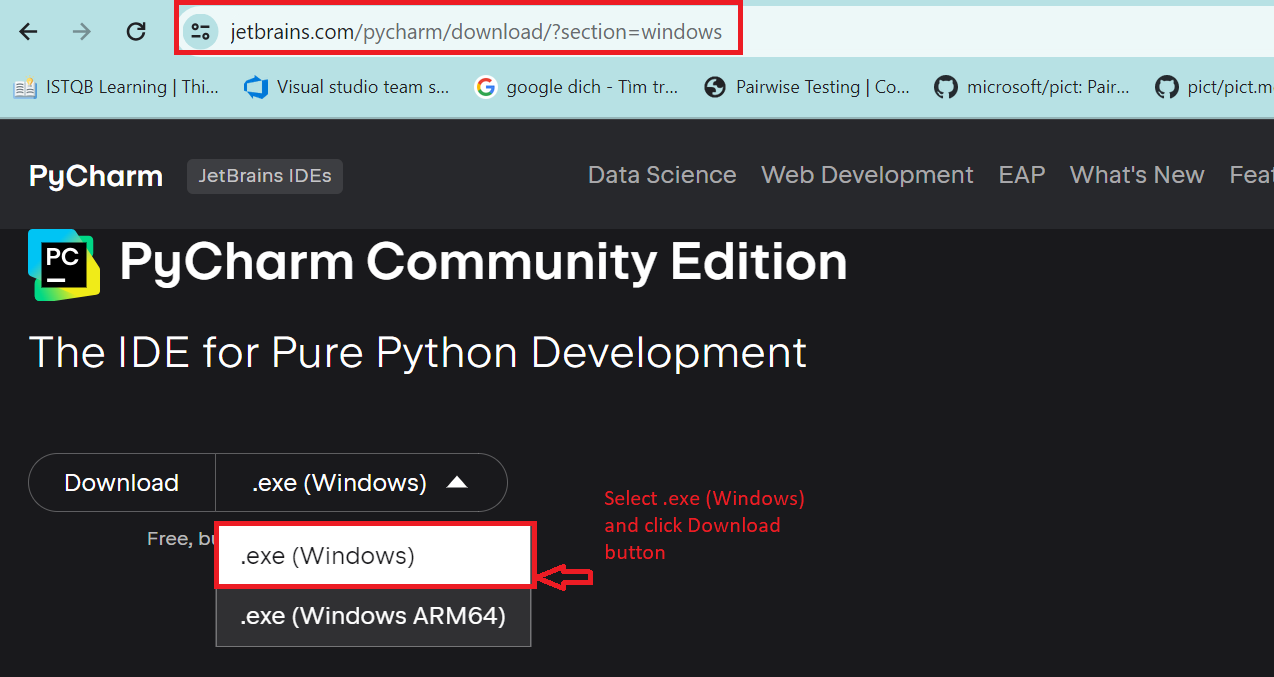Choose .exe (Windows ARM64) installer
1274x677 pixels.
pyautogui.click(x=372, y=616)
